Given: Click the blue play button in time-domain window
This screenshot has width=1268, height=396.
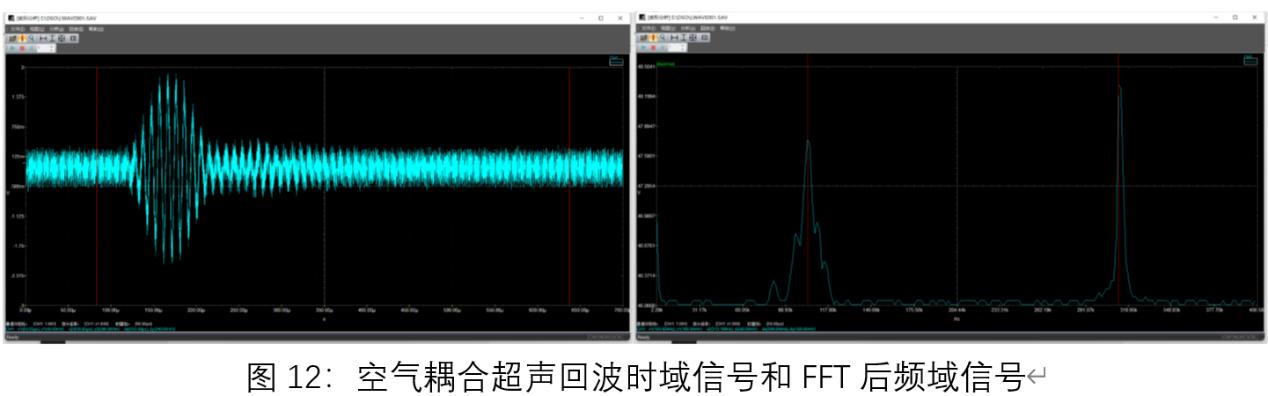Looking at the screenshot, I should [12, 48].
